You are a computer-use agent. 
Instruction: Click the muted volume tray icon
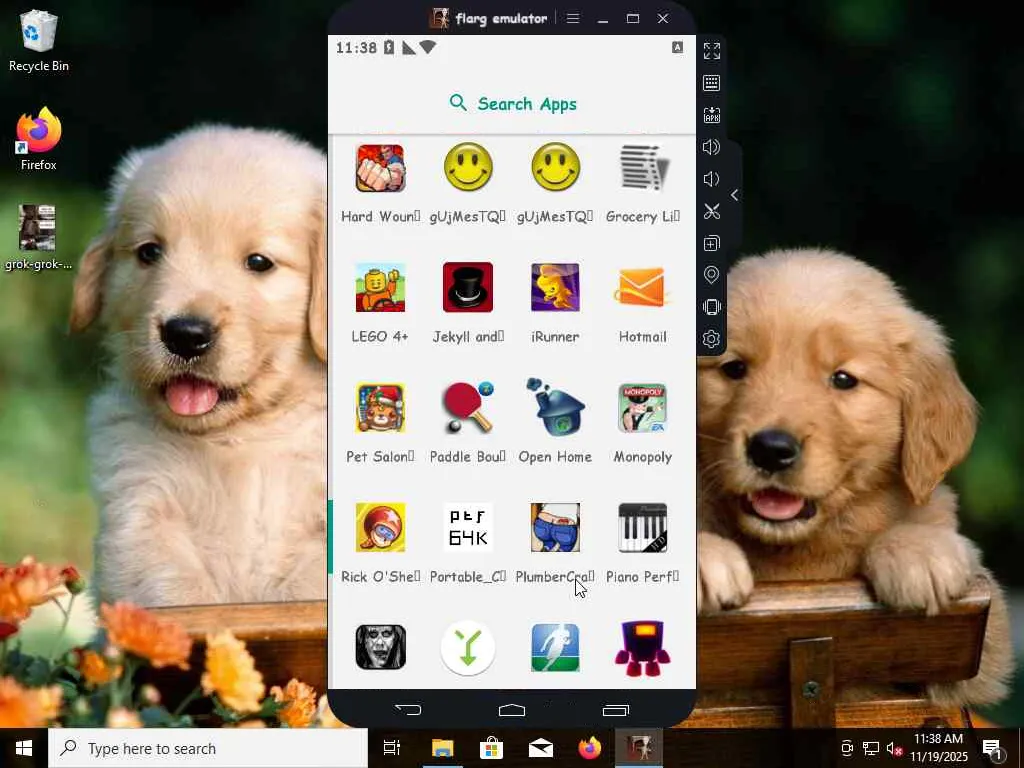pyautogui.click(x=894, y=748)
